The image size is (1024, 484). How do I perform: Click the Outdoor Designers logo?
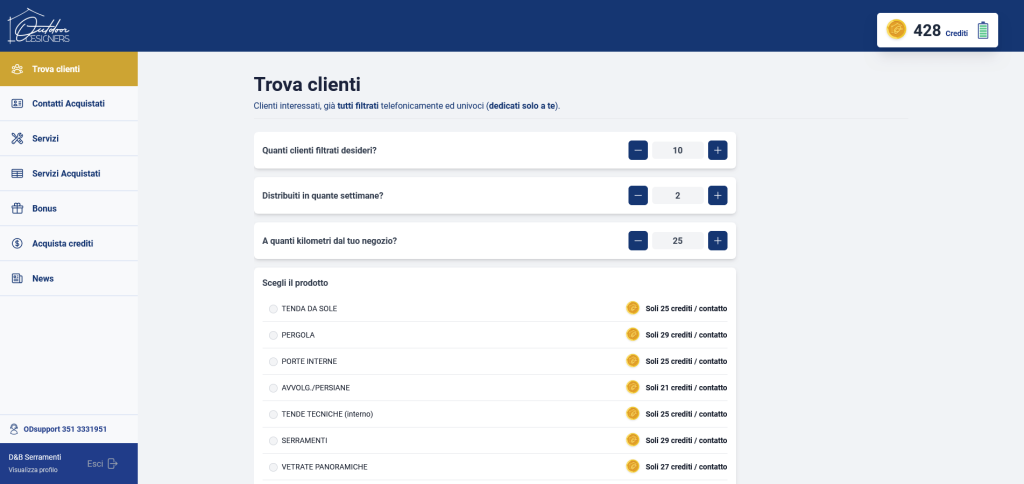pos(39,26)
